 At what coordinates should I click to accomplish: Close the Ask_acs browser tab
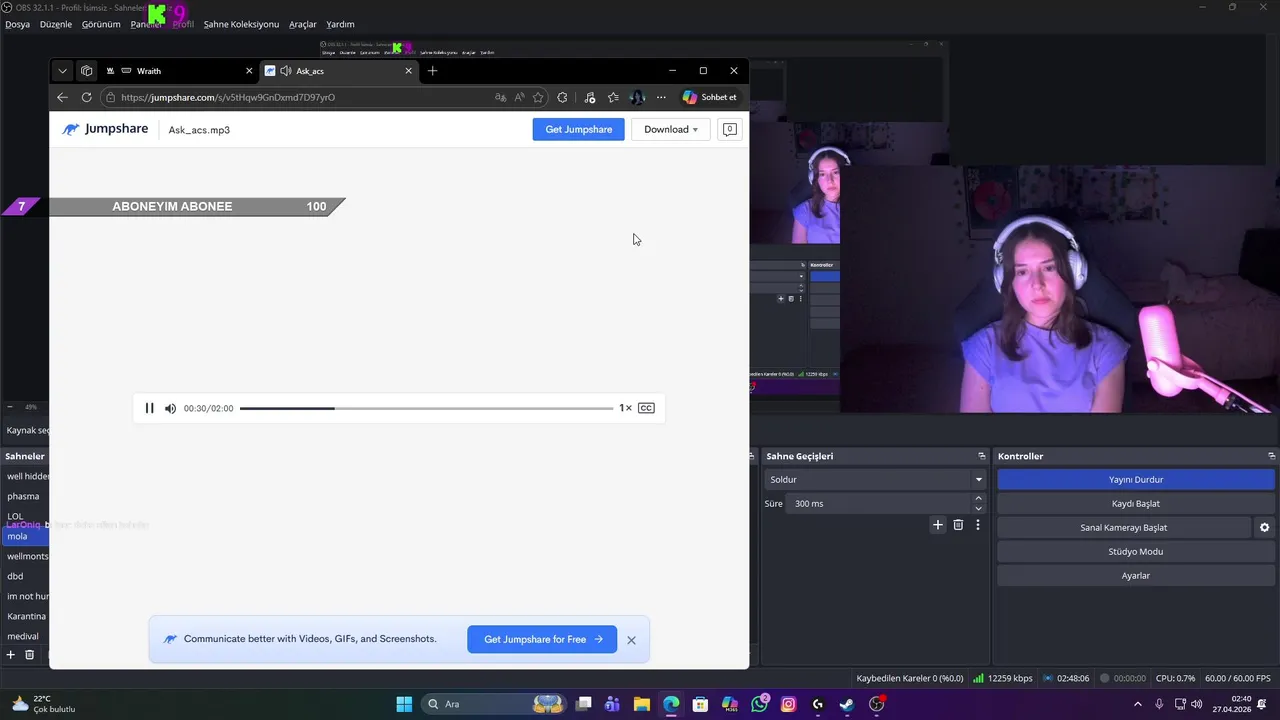coord(408,71)
